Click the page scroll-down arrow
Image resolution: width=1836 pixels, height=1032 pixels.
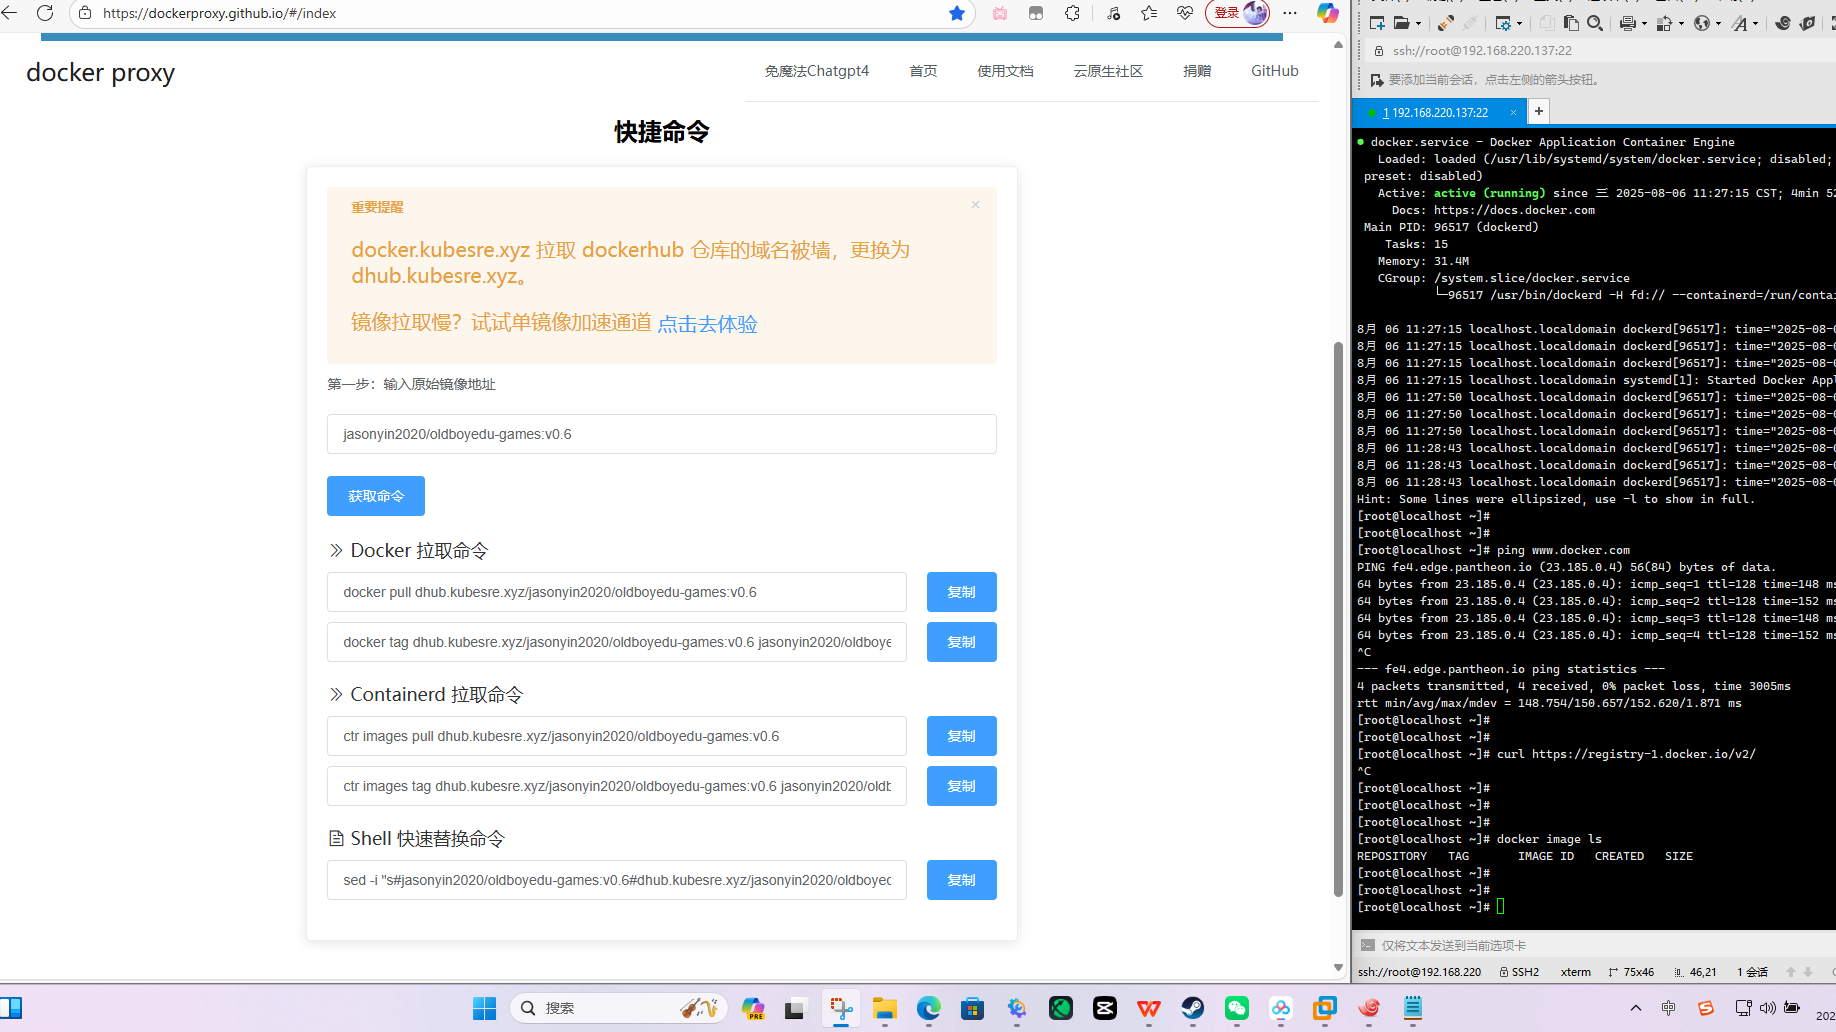tap(1338, 967)
